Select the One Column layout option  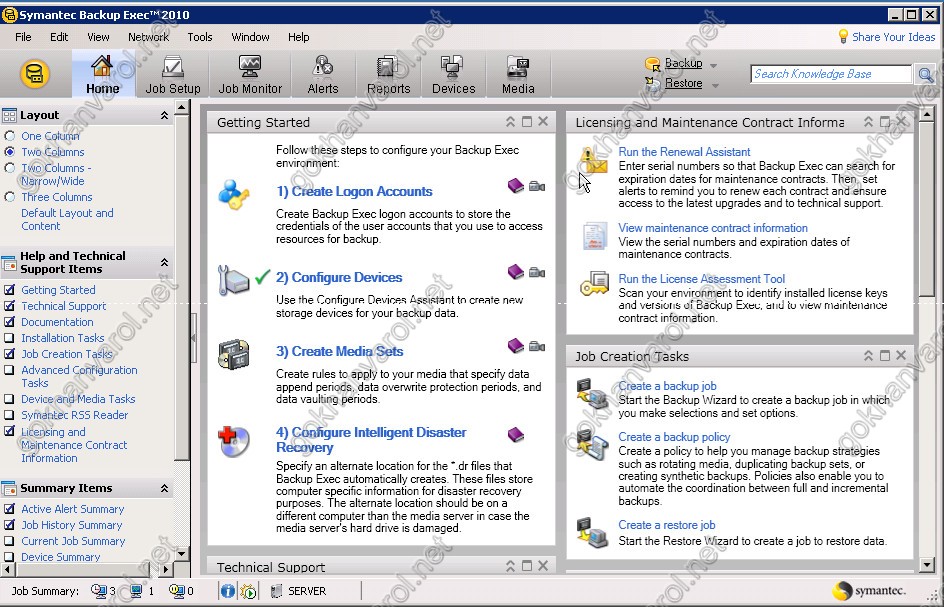click(10, 136)
